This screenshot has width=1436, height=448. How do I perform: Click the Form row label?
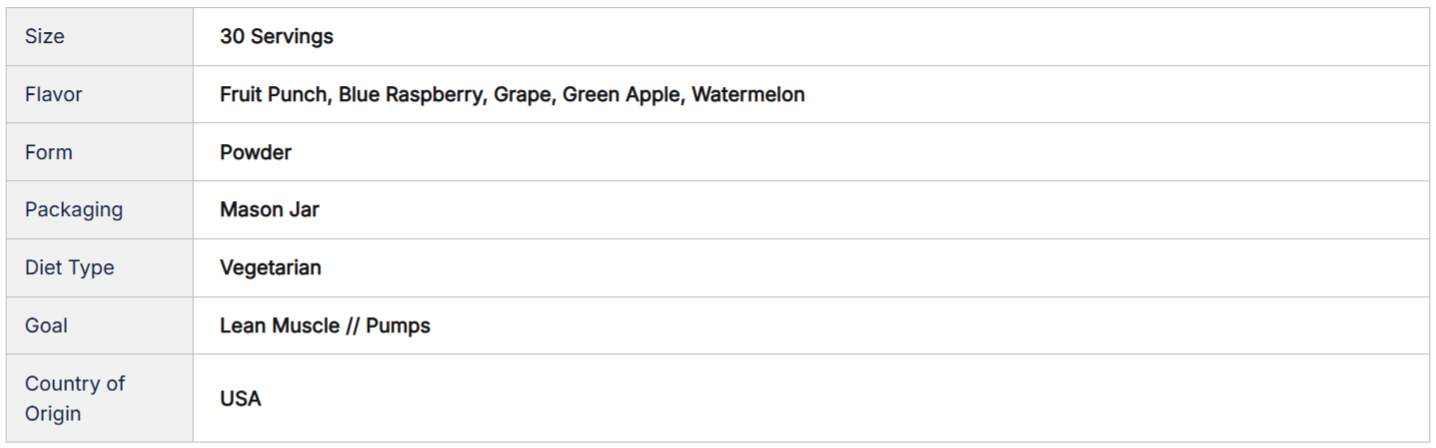[48, 153]
